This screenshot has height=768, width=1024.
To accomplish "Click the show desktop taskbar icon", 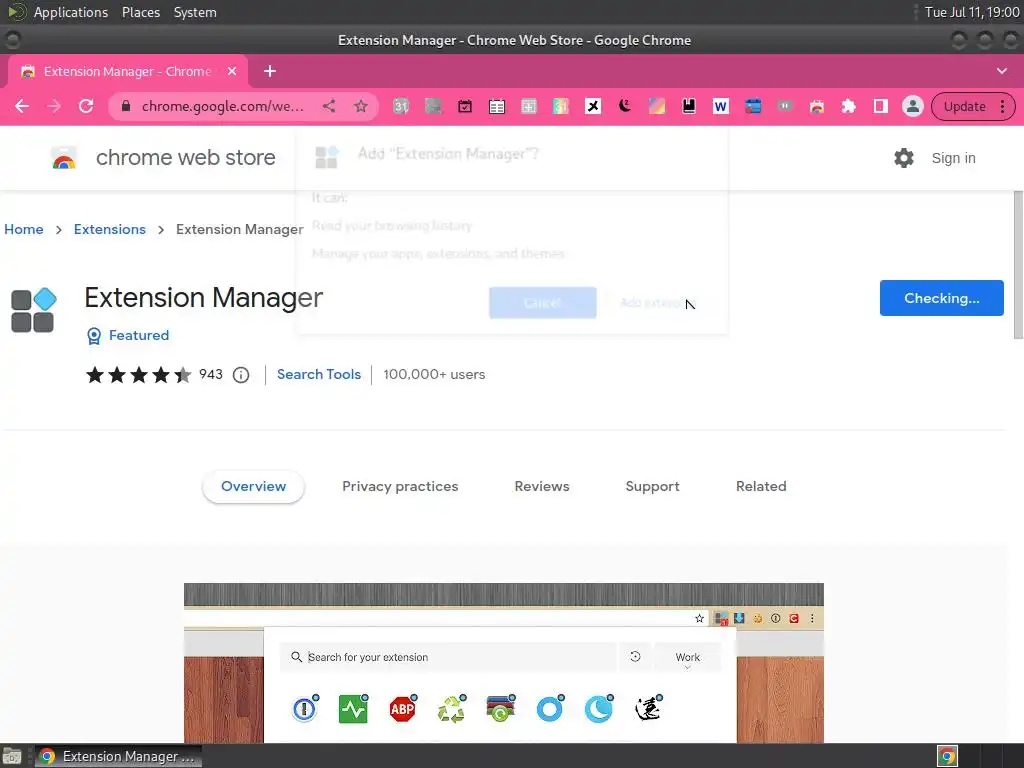I will click(x=12, y=756).
